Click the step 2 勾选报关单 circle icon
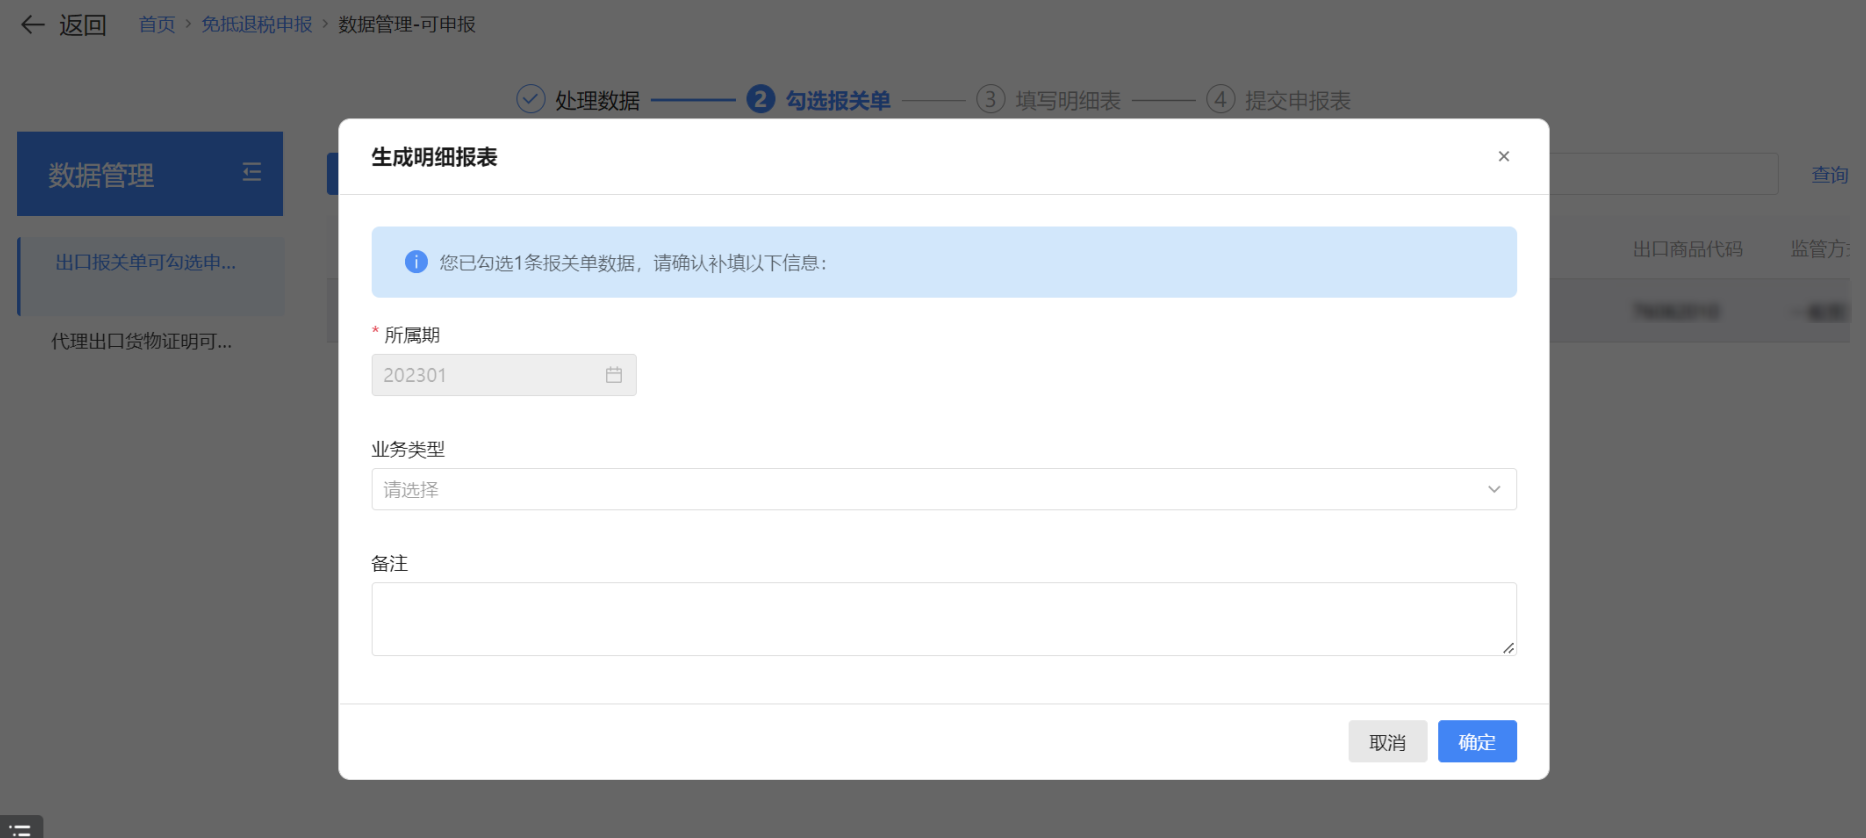Viewport: 1866px width, 838px height. point(760,99)
